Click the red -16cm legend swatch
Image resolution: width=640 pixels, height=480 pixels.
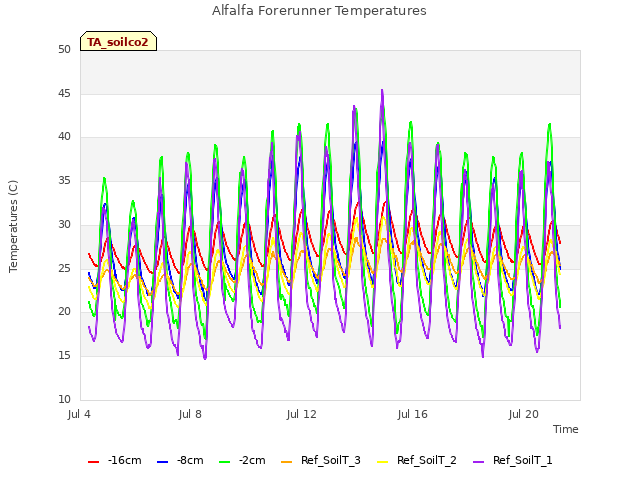click(x=93, y=462)
